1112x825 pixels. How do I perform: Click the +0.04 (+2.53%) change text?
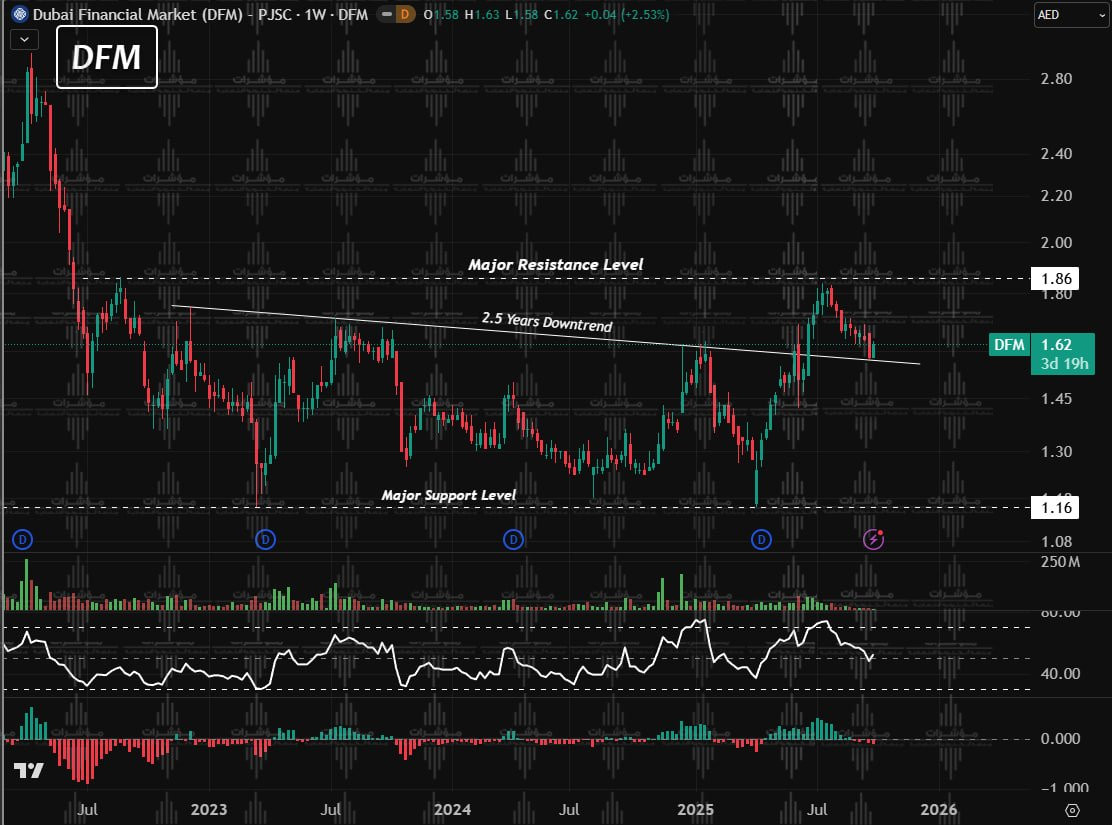tap(626, 14)
